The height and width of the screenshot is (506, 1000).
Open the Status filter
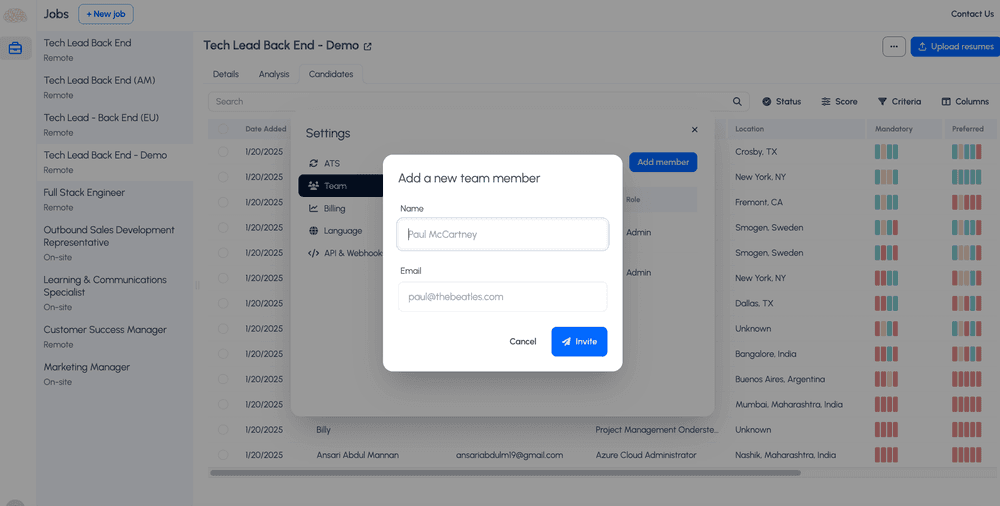click(x=781, y=101)
